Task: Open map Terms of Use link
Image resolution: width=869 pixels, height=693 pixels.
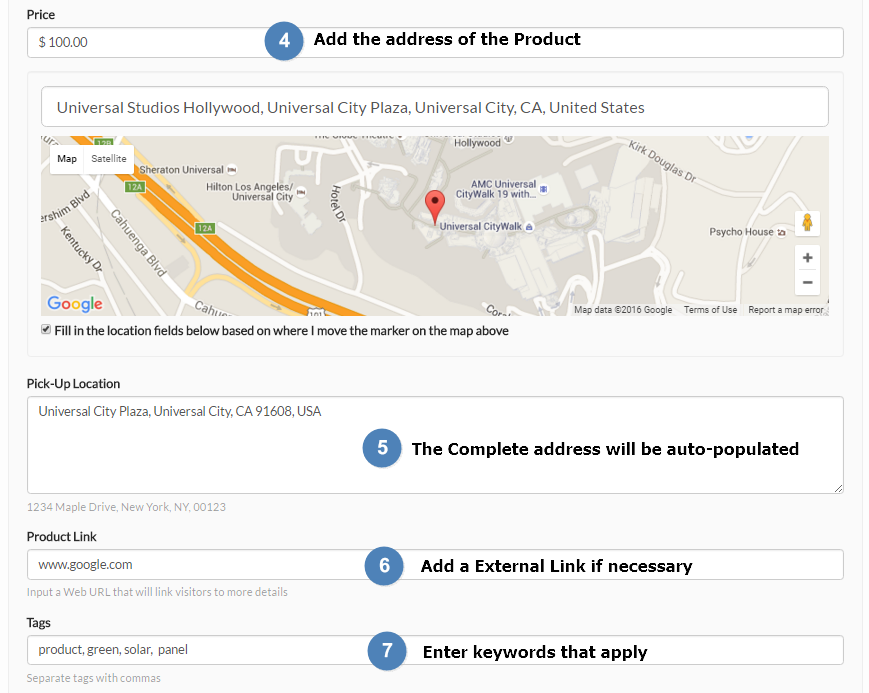Action: 710,310
